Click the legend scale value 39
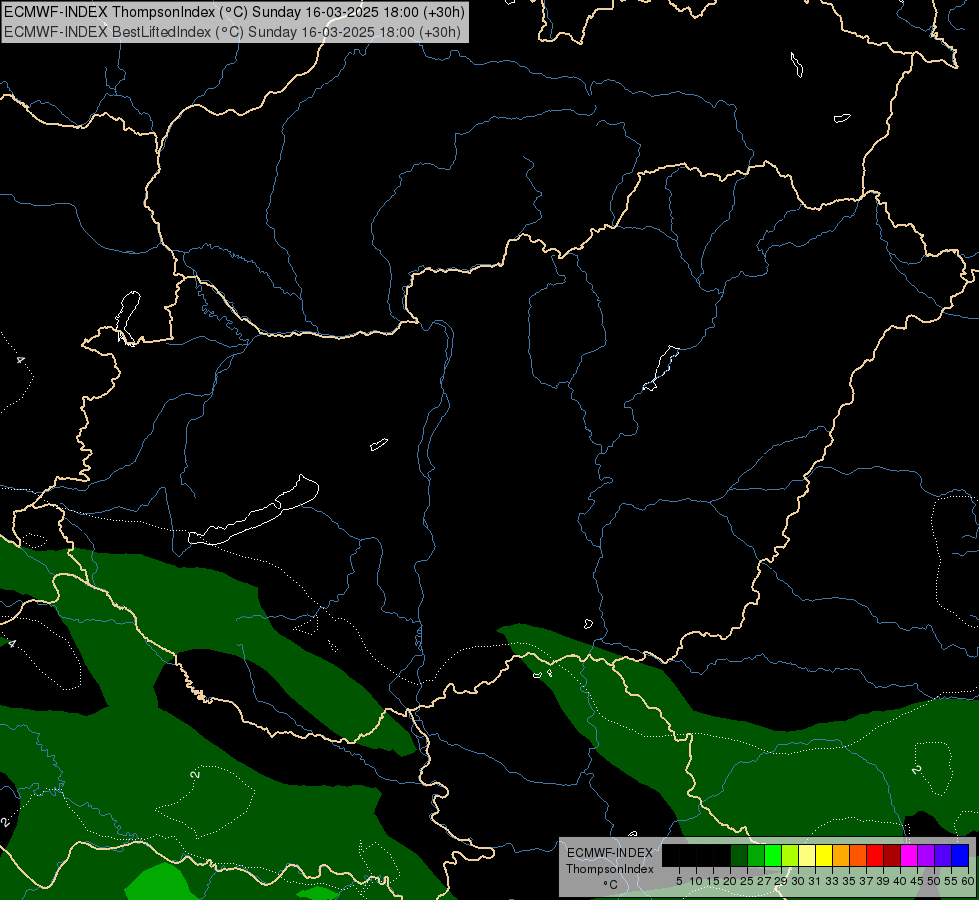This screenshot has height=900, width=979. (883, 881)
